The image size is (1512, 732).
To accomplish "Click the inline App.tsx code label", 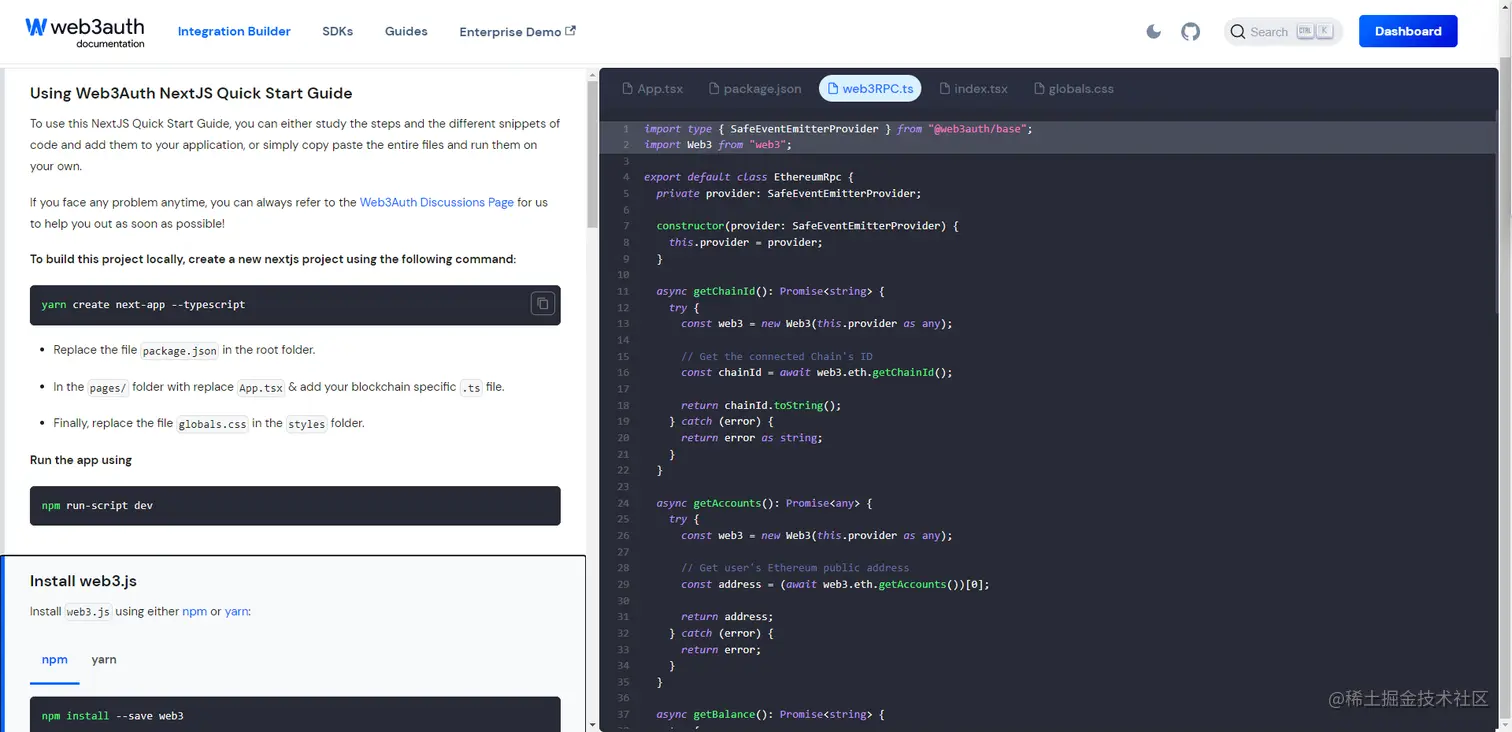I will (x=261, y=387).
